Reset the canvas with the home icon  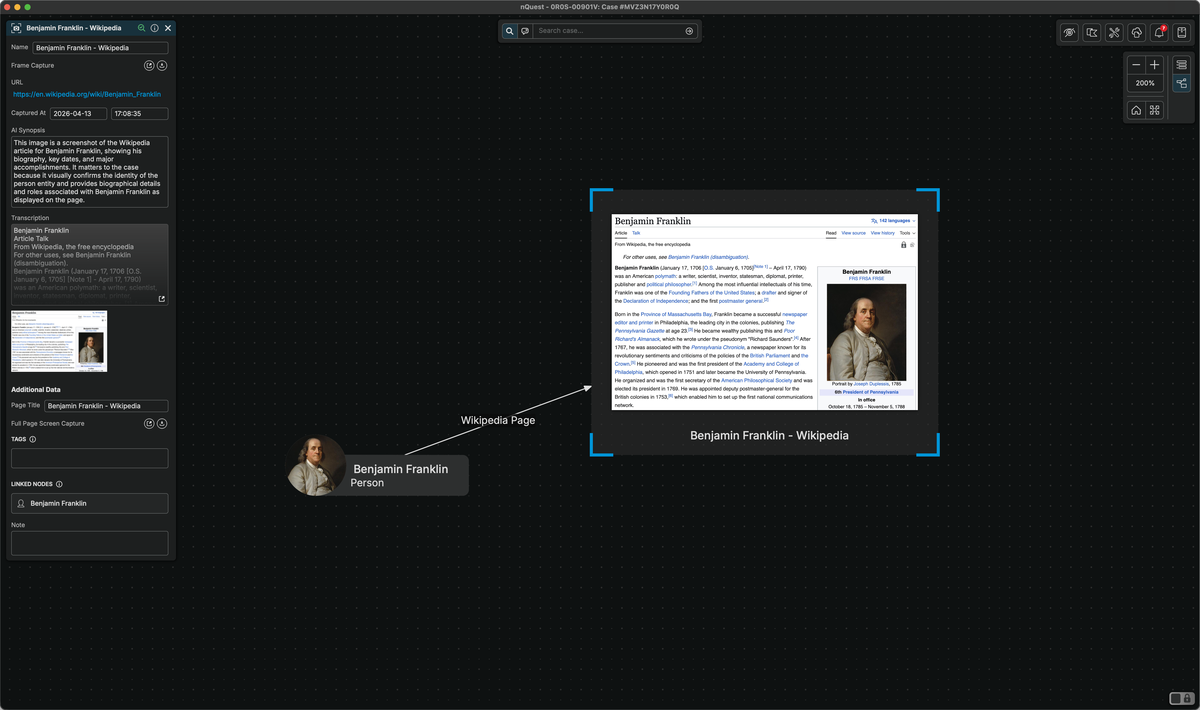tap(1136, 110)
